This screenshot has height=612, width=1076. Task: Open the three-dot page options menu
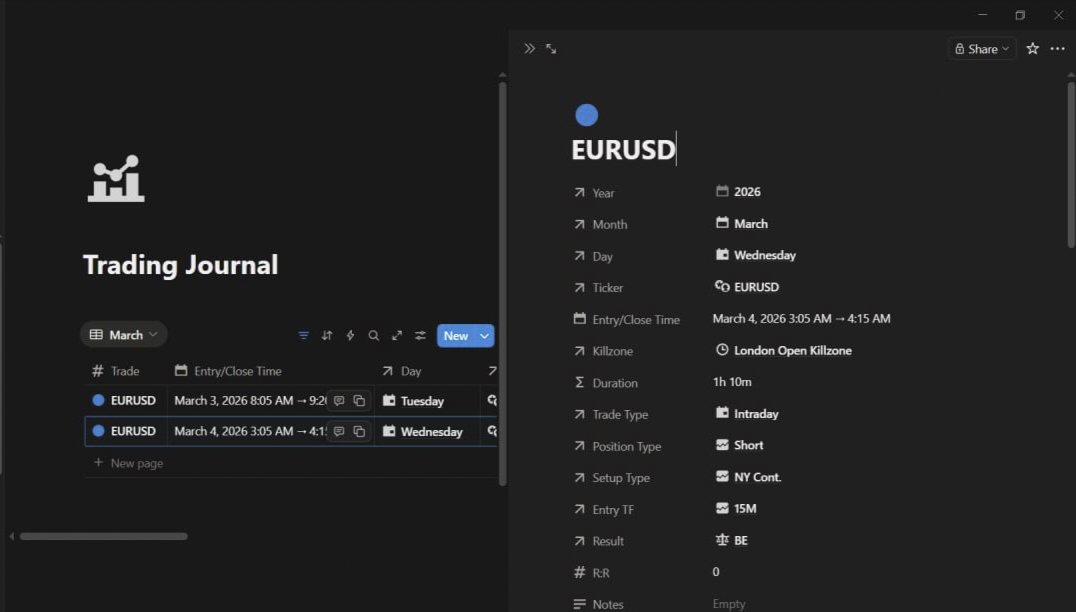click(1057, 49)
